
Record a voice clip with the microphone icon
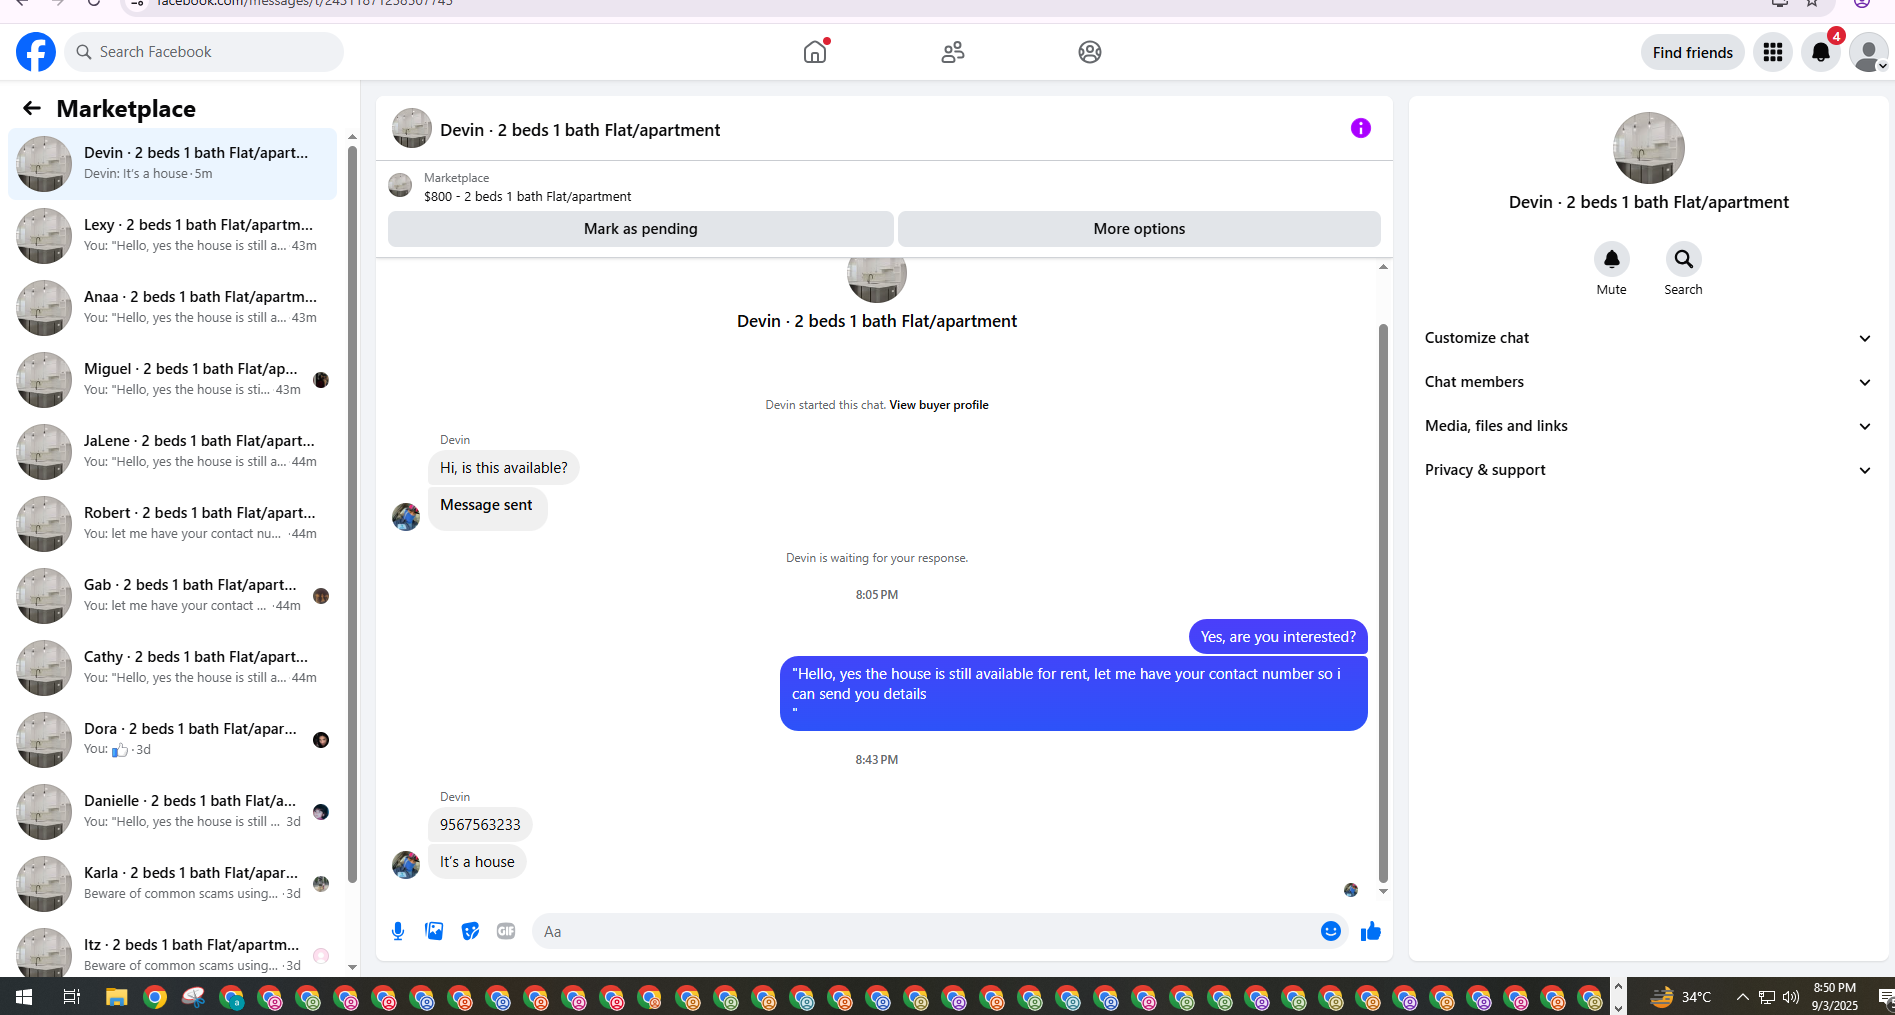pyautogui.click(x=398, y=931)
